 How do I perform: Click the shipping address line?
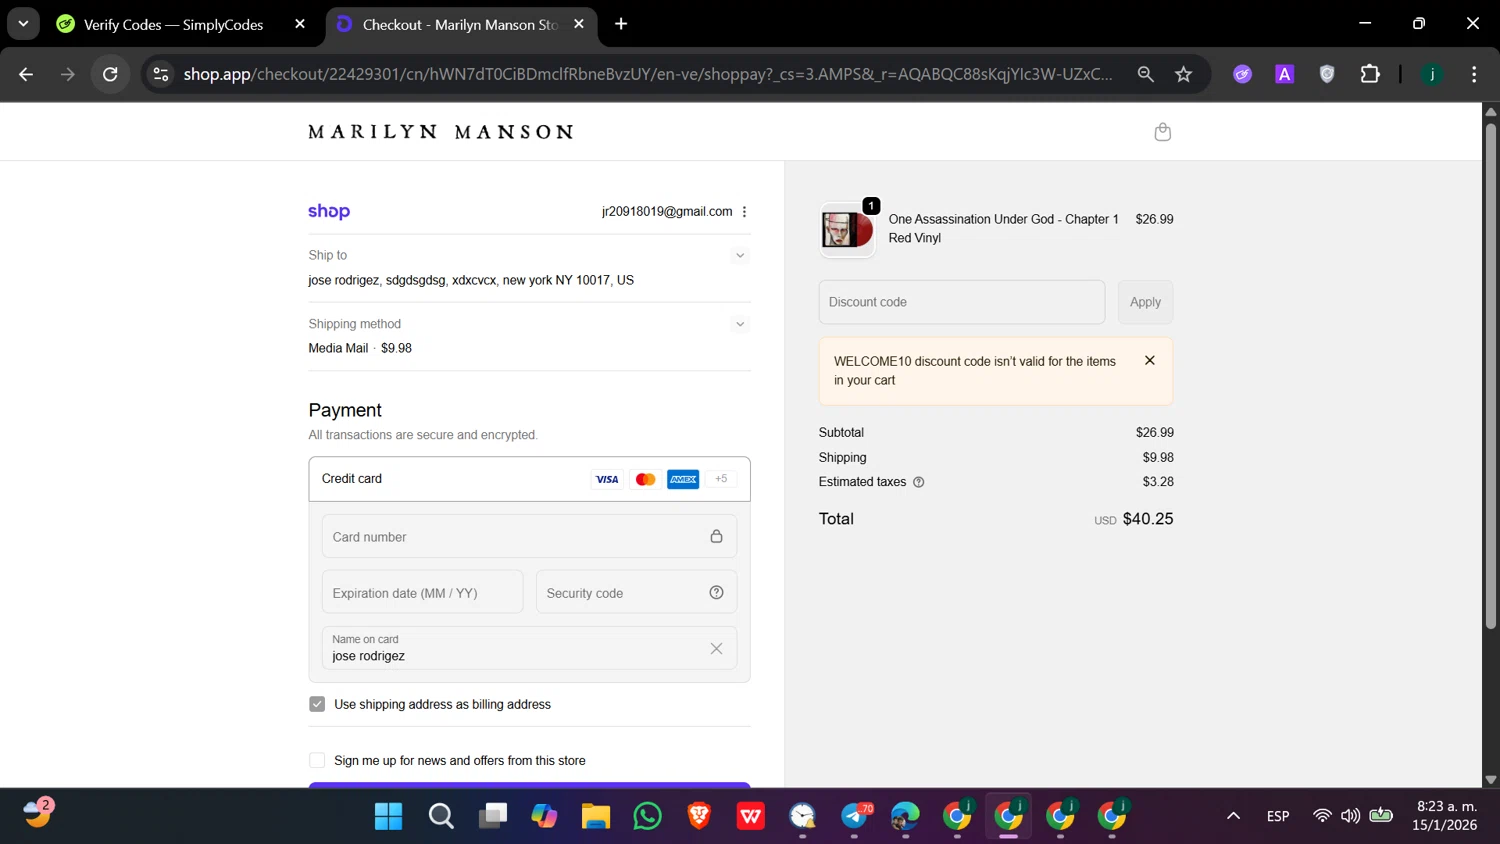point(471,280)
